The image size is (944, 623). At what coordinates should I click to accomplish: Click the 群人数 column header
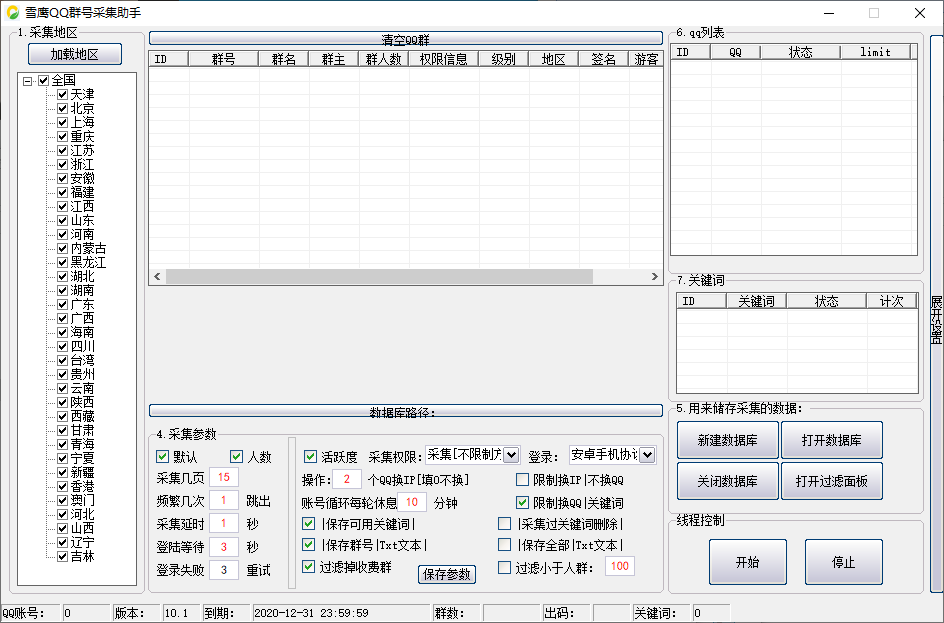click(x=384, y=59)
